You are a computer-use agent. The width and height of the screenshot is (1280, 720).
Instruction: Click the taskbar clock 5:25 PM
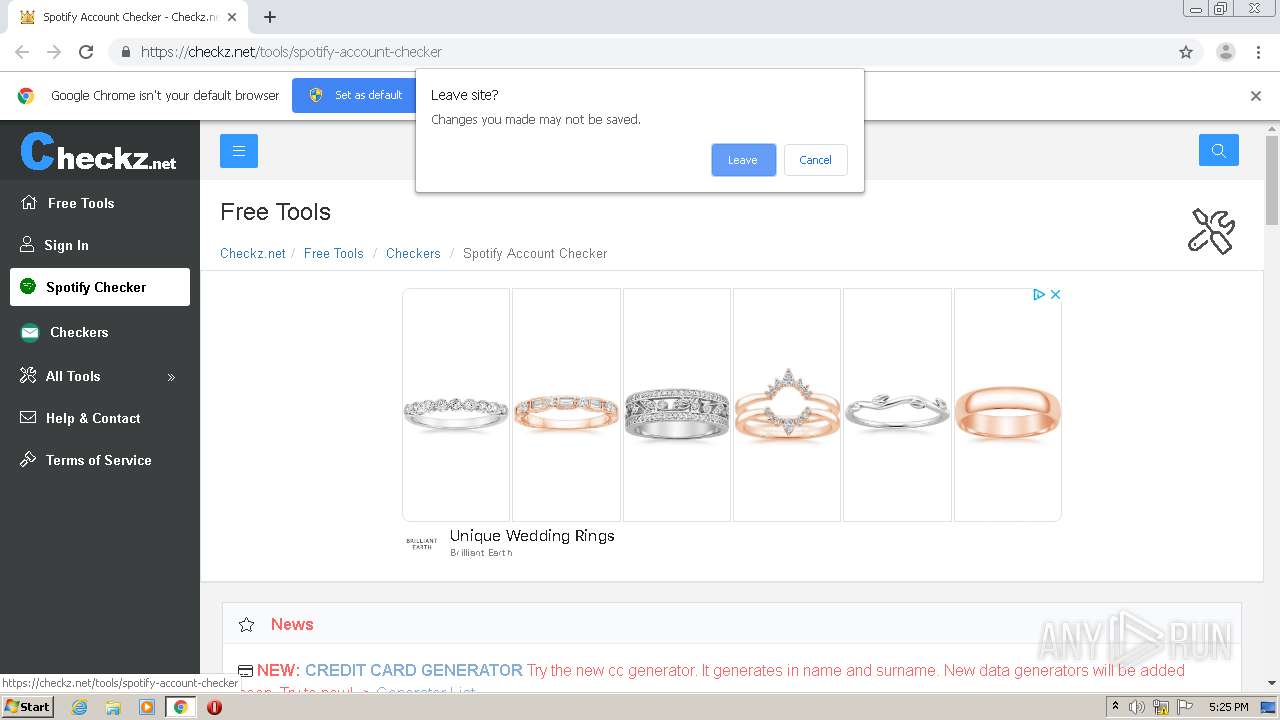tap(1228, 707)
